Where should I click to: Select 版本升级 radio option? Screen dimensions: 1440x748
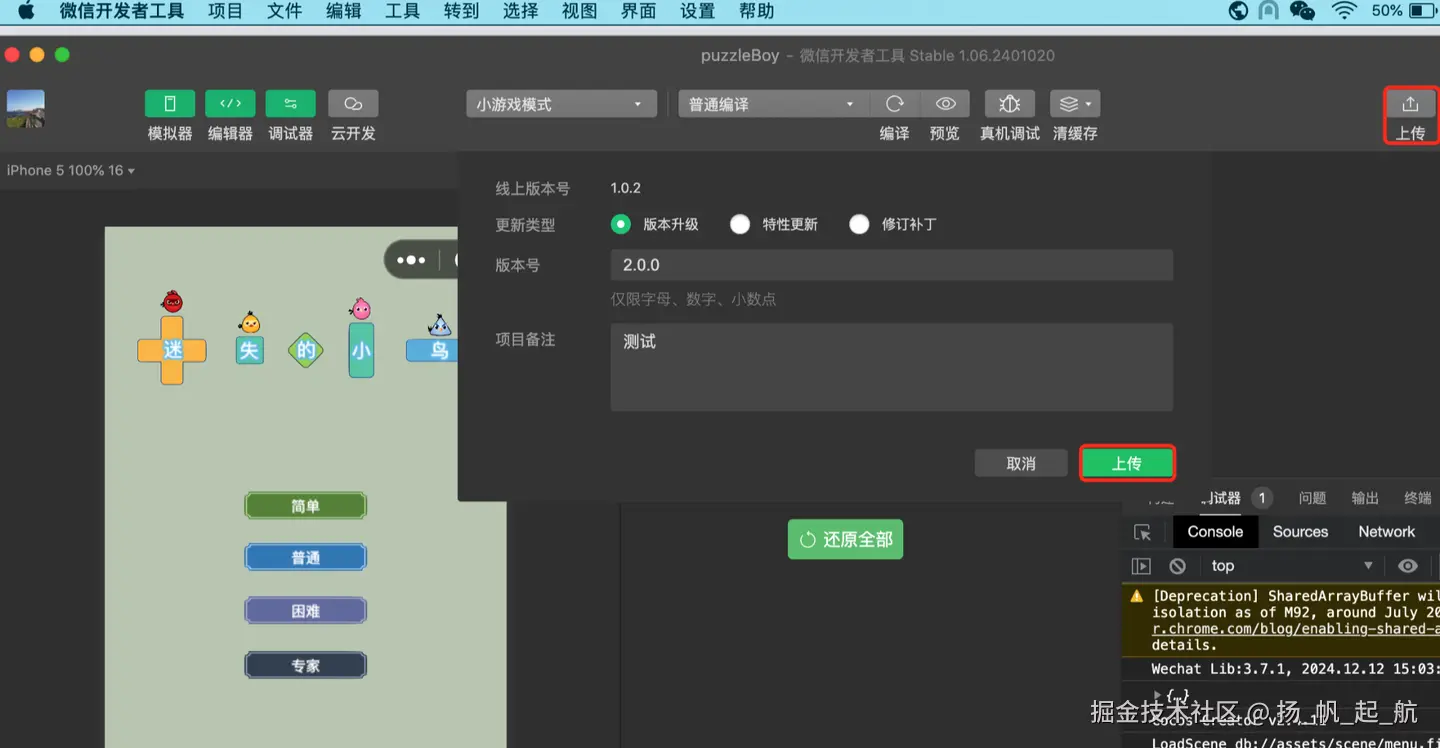tap(621, 224)
